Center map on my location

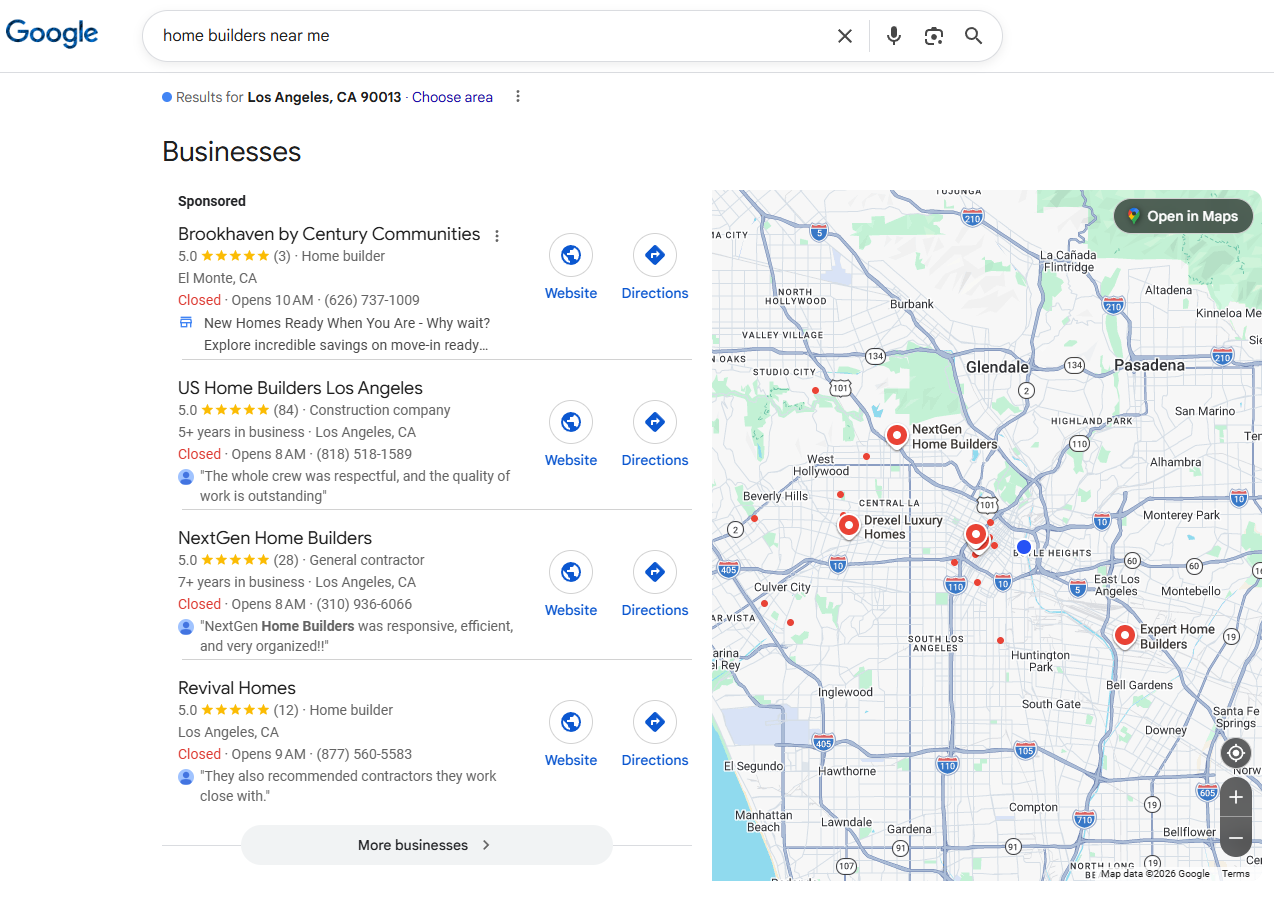coord(1236,753)
